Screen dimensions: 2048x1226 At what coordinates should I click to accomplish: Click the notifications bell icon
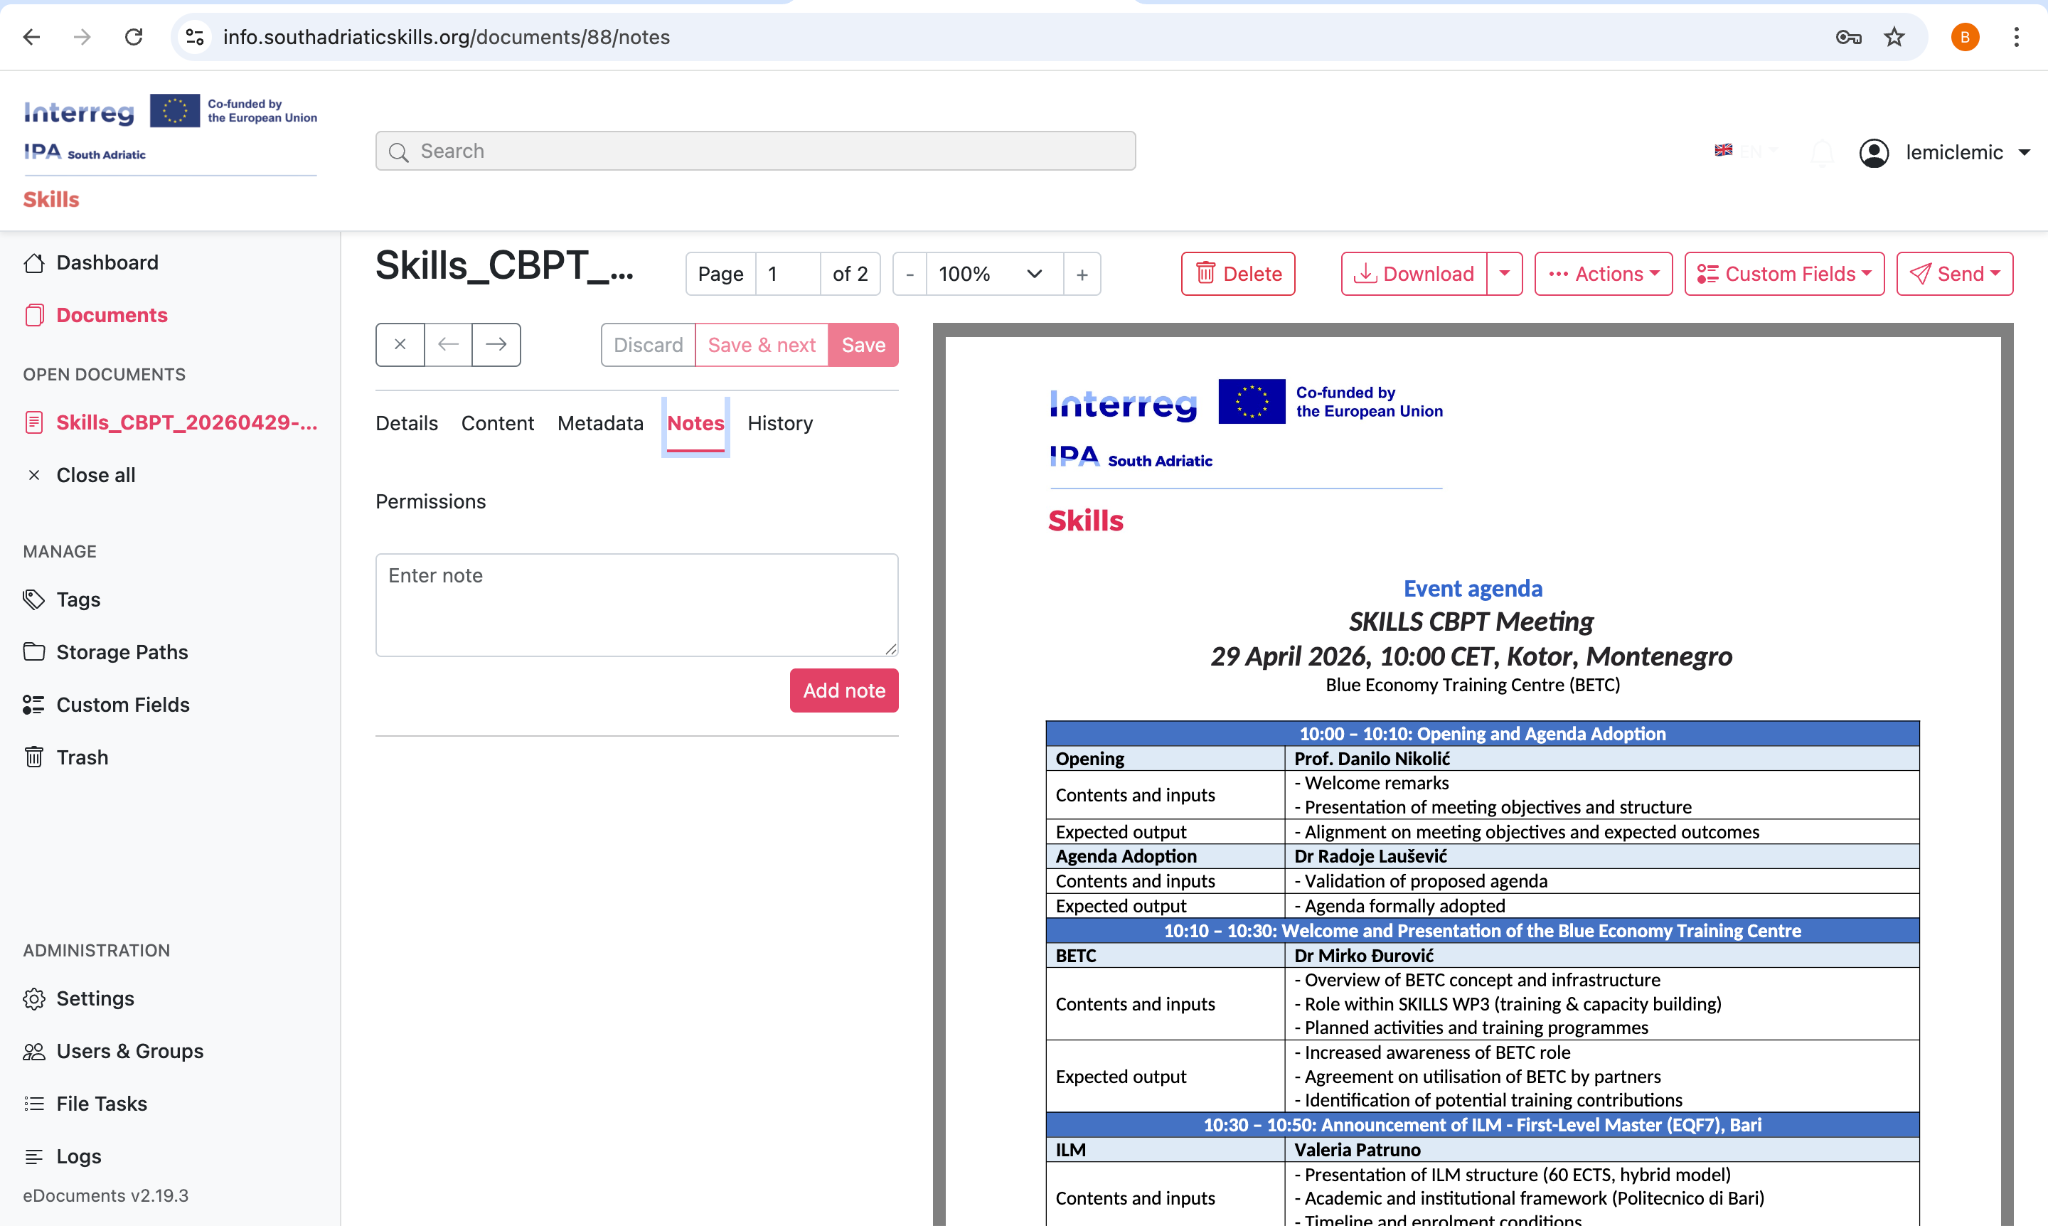point(1822,153)
